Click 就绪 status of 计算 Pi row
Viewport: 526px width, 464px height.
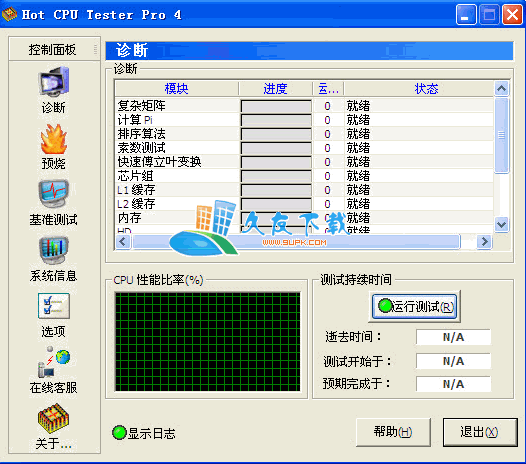[x=358, y=120]
